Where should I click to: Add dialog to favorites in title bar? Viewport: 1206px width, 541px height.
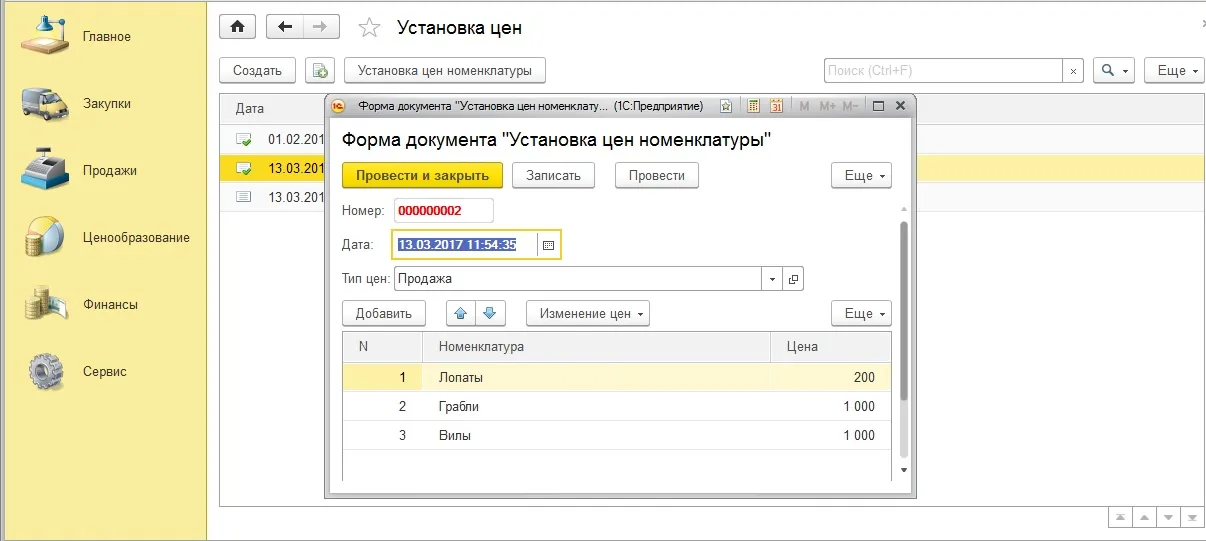(x=727, y=106)
